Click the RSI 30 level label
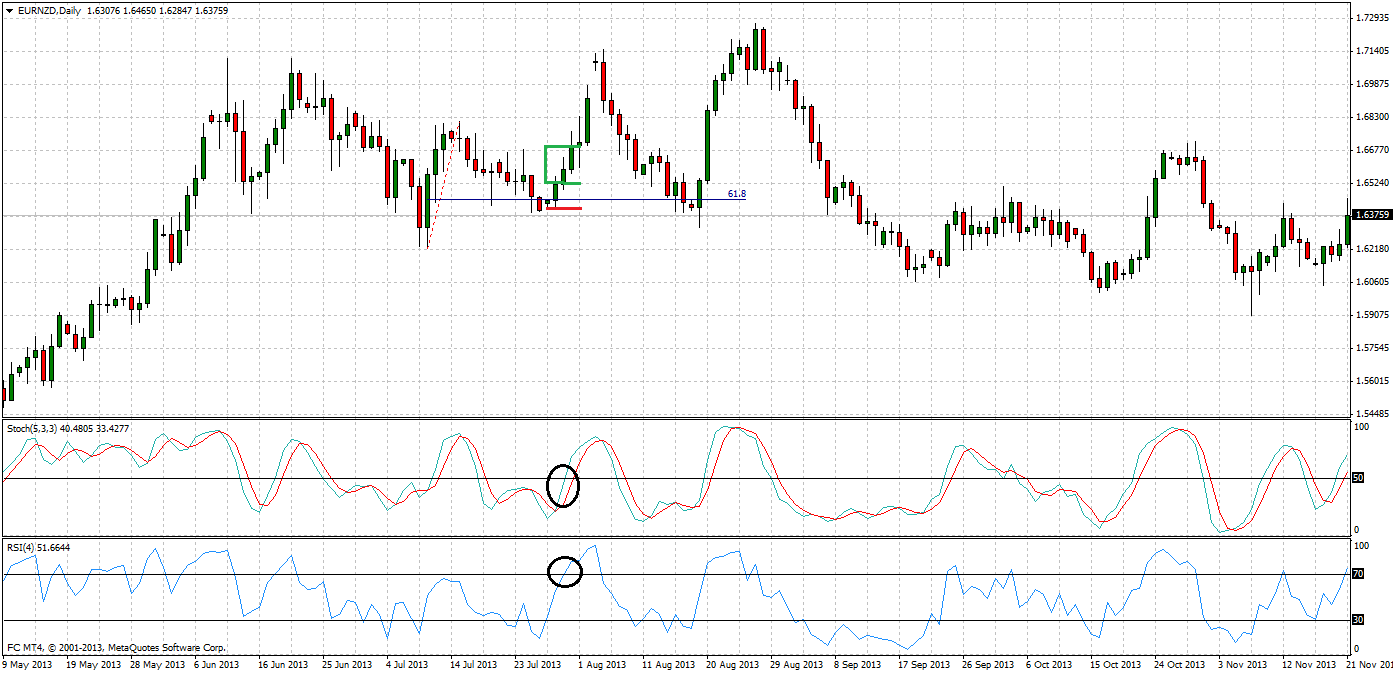The width and height of the screenshot is (1393, 673). [1358, 621]
